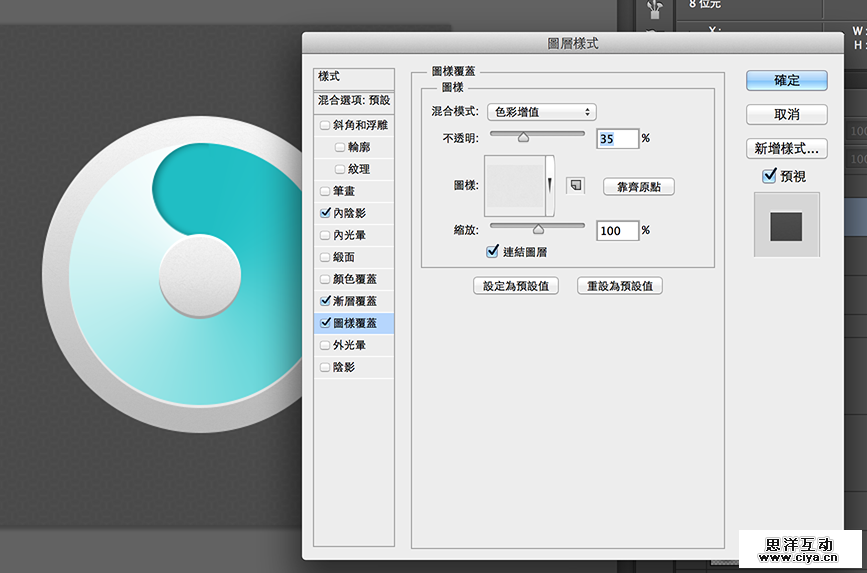Disable the 內陰影 checkbox
867x573 pixels.
pos(325,213)
